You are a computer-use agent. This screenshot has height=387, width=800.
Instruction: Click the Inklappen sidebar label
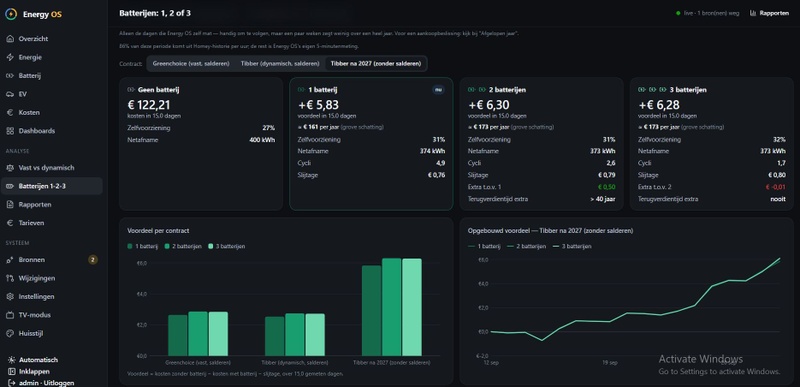click(x=34, y=371)
